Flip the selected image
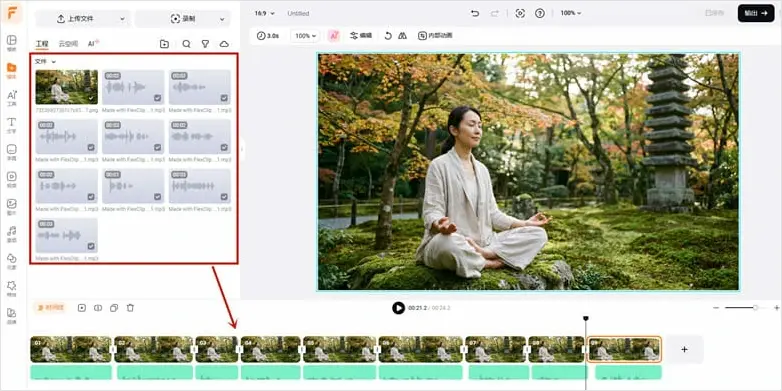Screen dimensions: 782x391 pos(402,35)
